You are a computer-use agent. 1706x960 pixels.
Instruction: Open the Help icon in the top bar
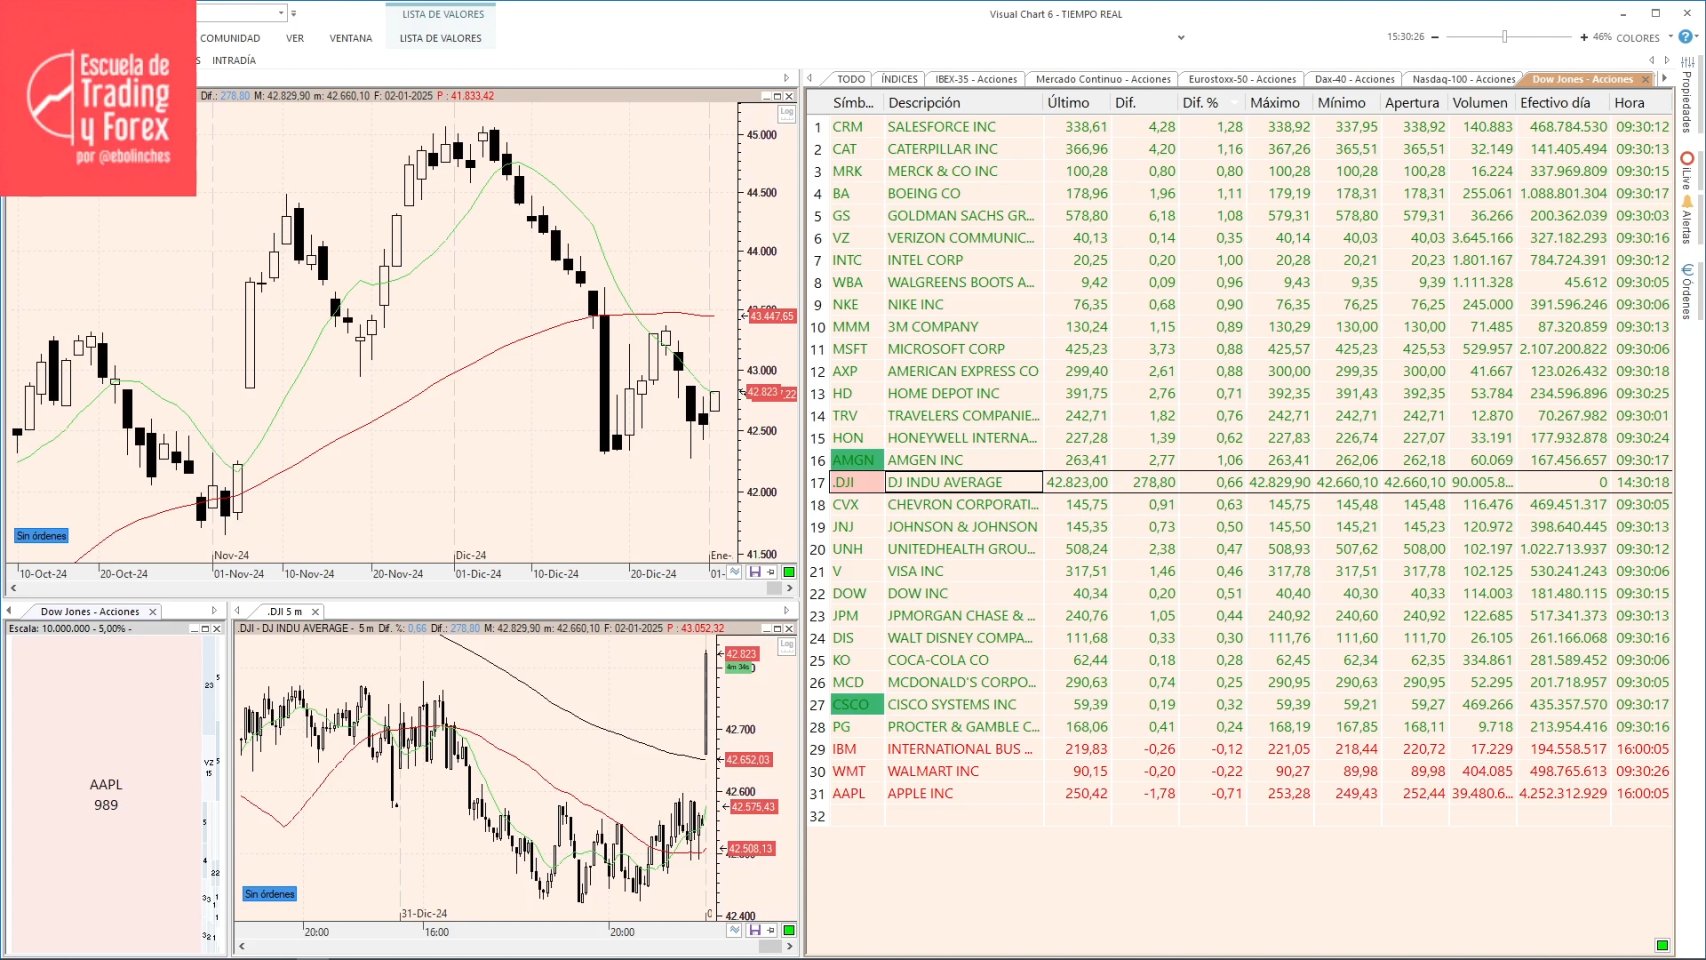point(1685,37)
